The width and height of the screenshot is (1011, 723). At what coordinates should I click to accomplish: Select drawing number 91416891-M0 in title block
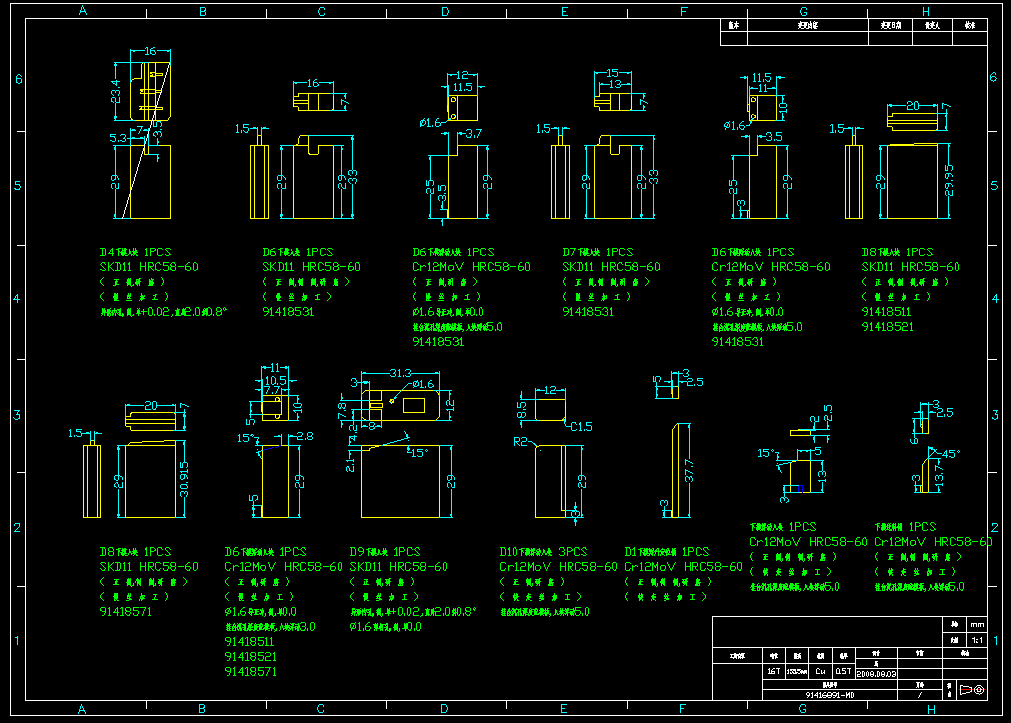[x=830, y=695]
